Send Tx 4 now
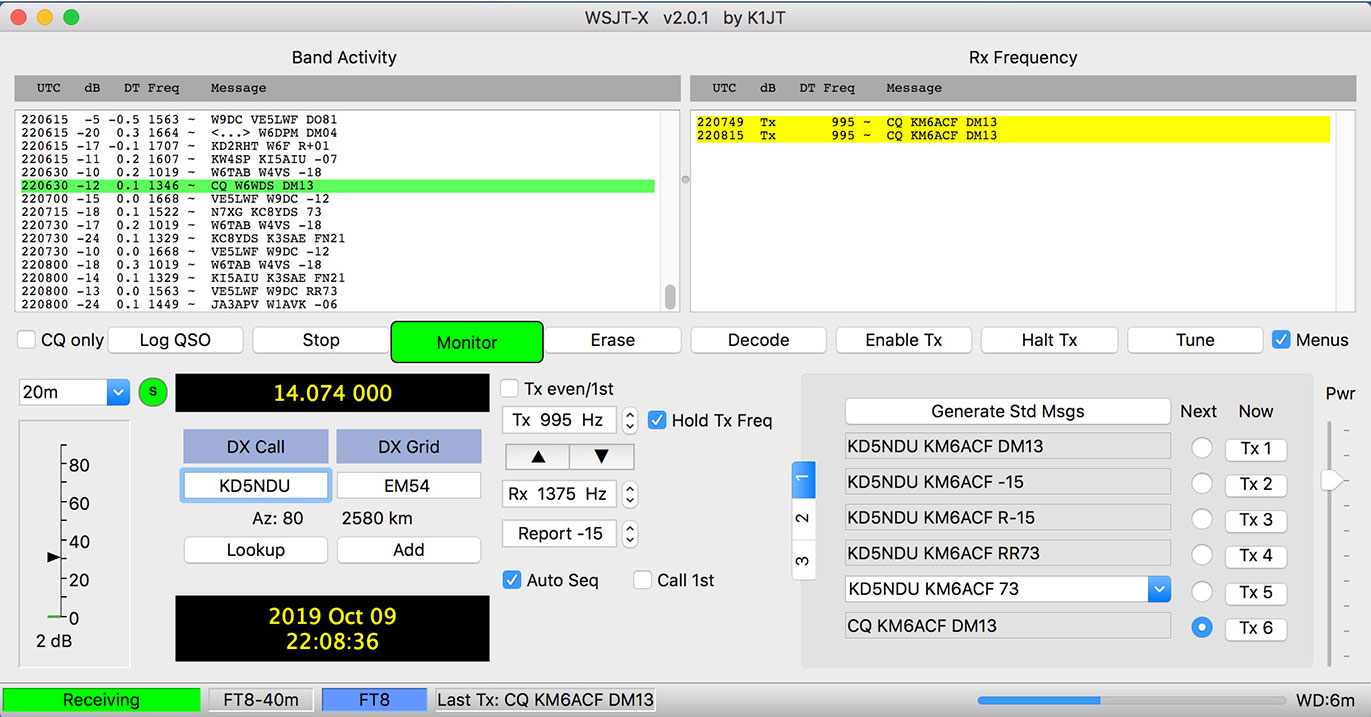Image resolution: width=1371 pixels, height=717 pixels. pos(1256,556)
